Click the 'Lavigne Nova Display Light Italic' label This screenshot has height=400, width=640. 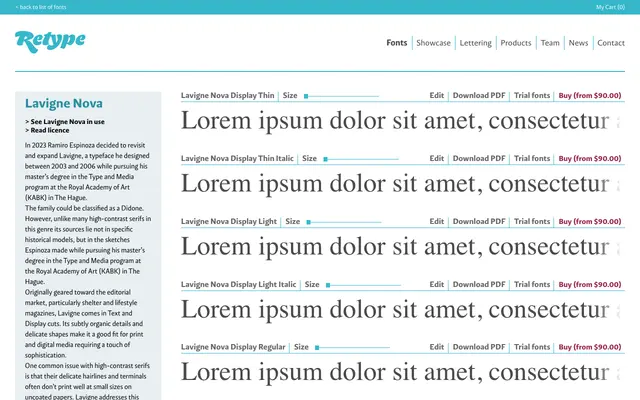pyautogui.click(x=238, y=284)
